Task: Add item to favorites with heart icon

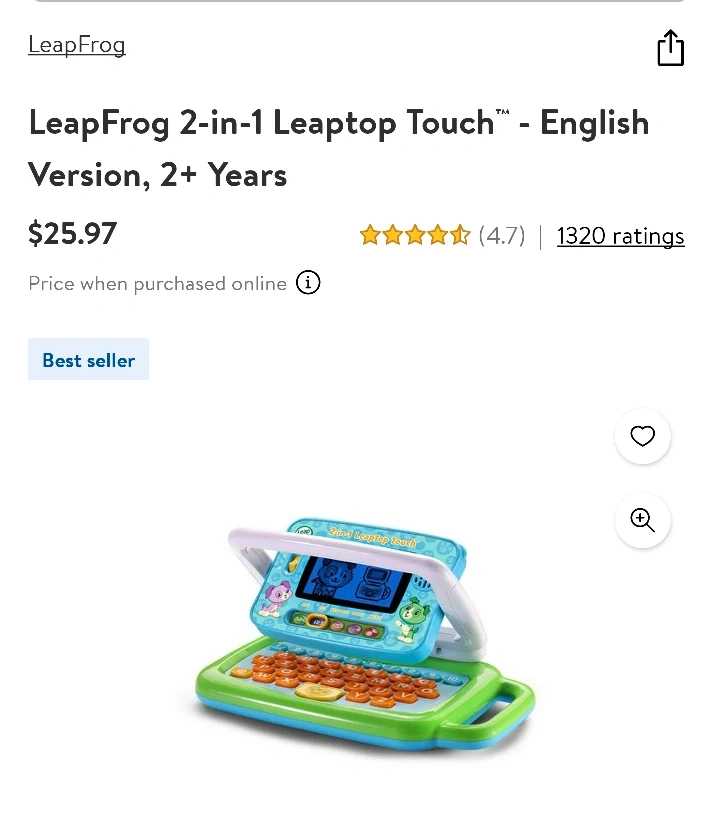Action: [x=643, y=436]
